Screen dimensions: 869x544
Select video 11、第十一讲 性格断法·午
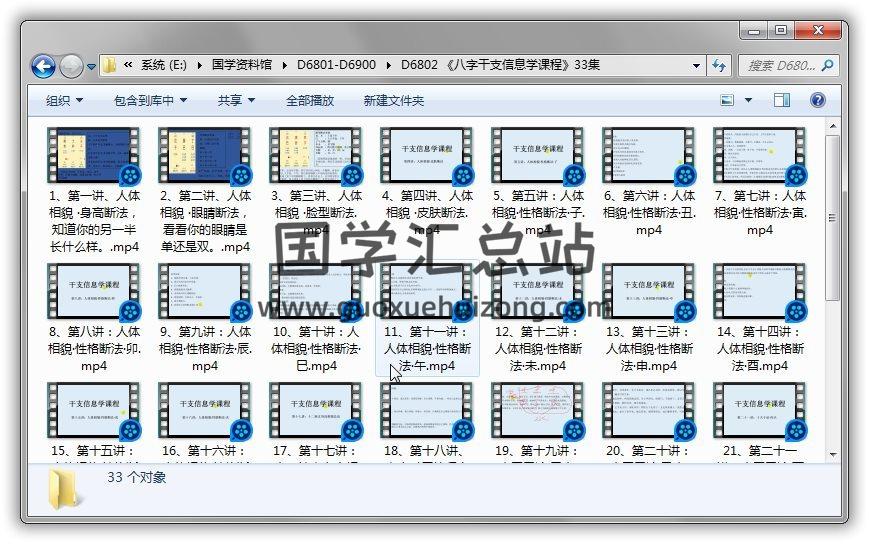(x=427, y=318)
